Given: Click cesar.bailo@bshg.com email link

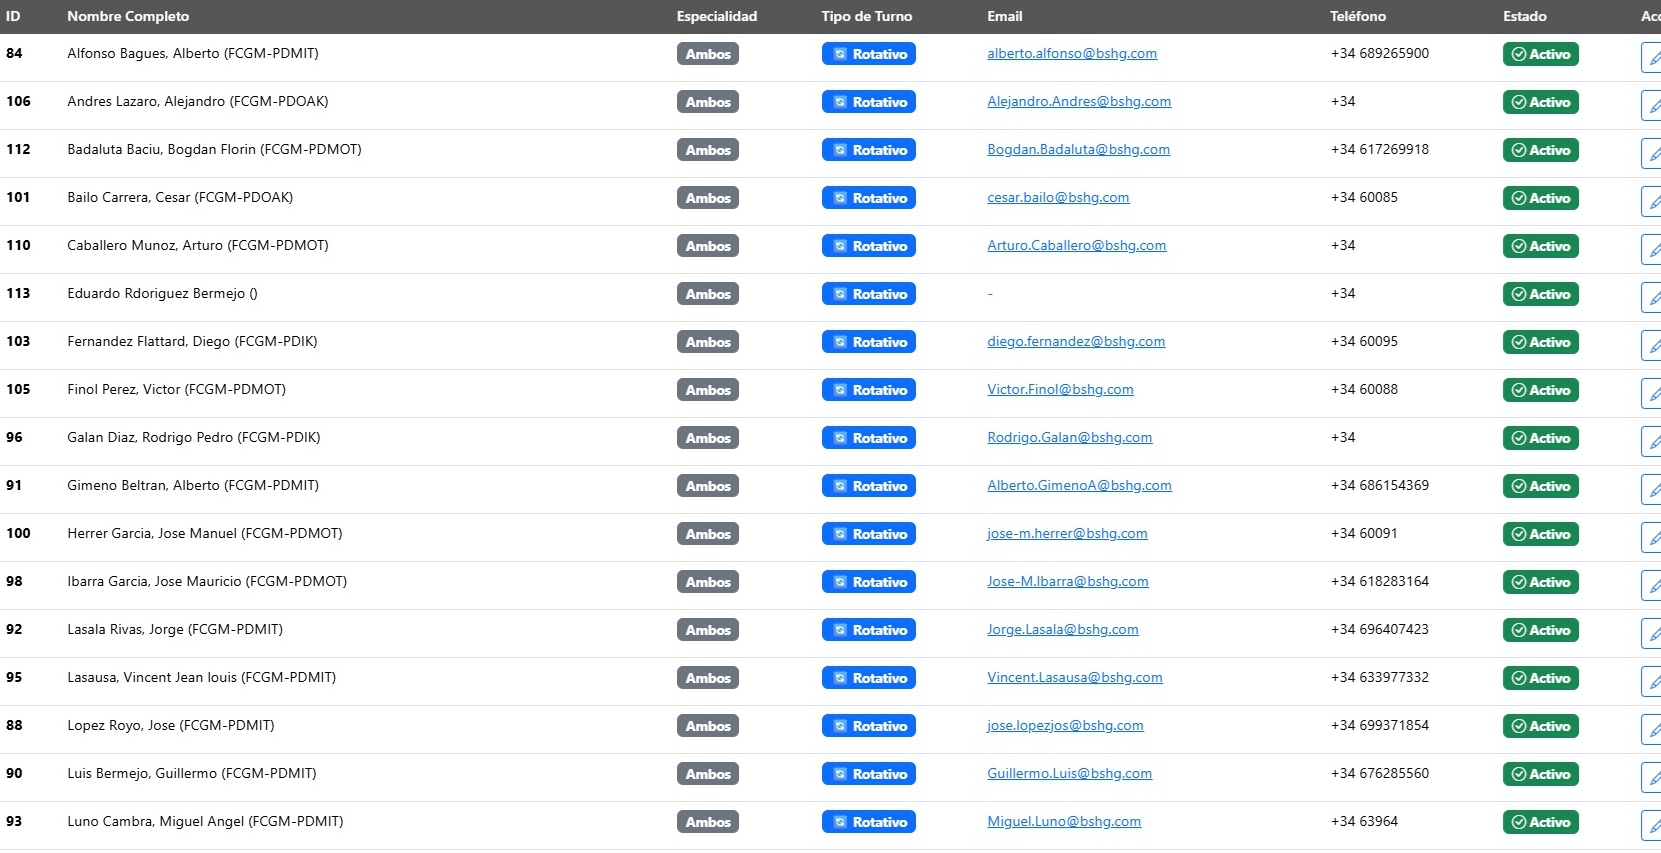Looking at the screenshot, I should pyautogui.click(x=1058, y=198).
